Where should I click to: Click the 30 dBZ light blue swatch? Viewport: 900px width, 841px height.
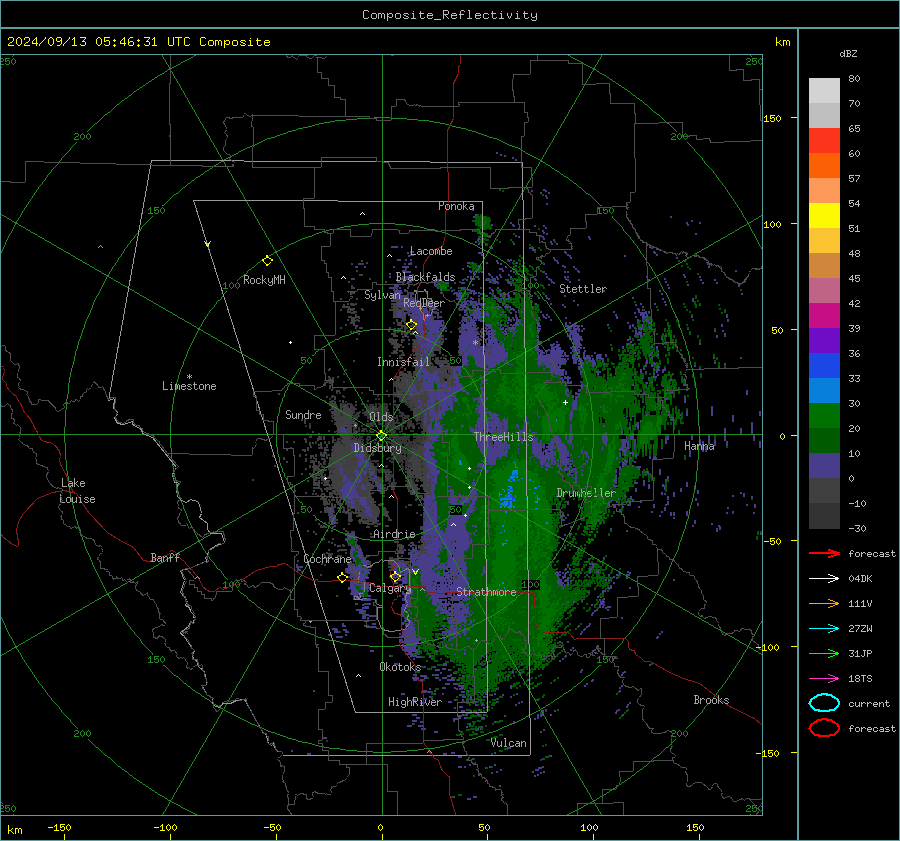point(824,390)
